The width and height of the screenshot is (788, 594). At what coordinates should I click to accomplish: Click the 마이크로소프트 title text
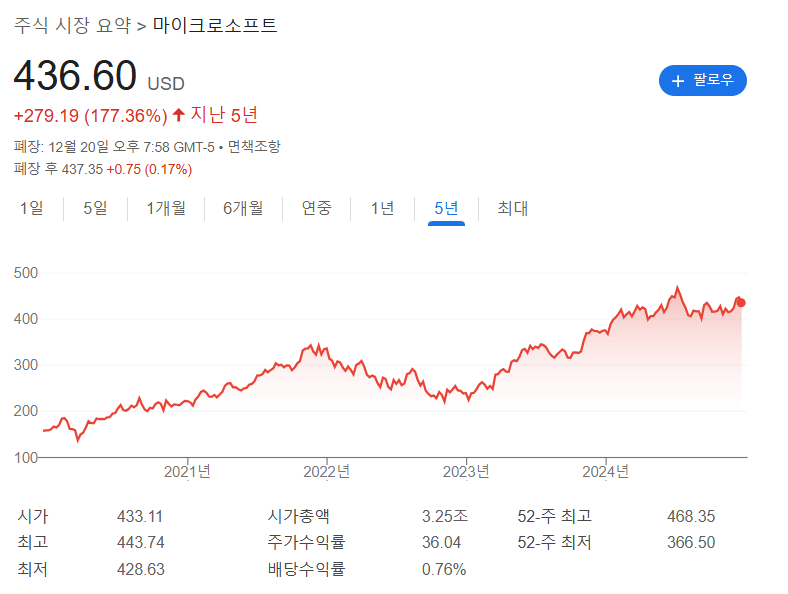click(x=215, y=25)
